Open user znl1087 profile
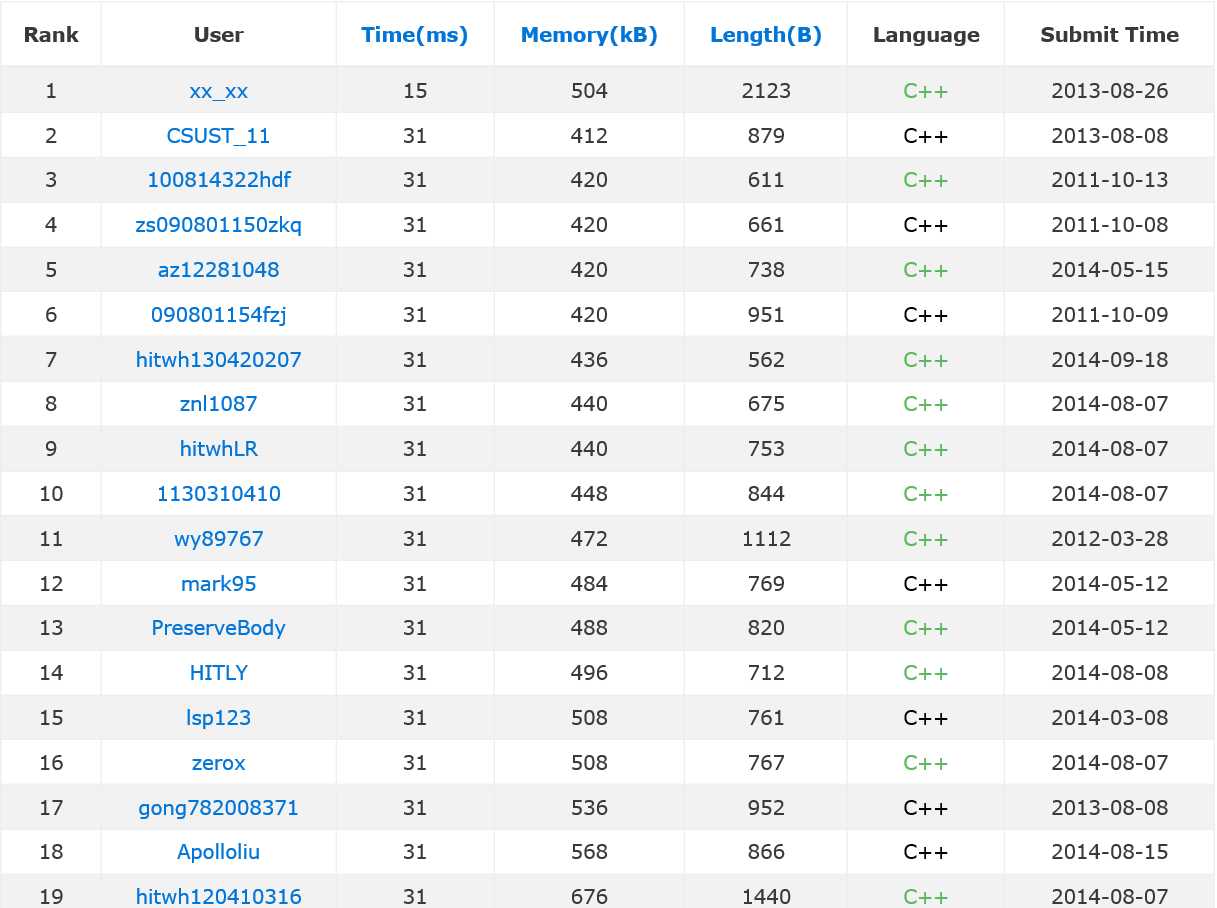The image size is (1217, 908). (x=219, y=404)
